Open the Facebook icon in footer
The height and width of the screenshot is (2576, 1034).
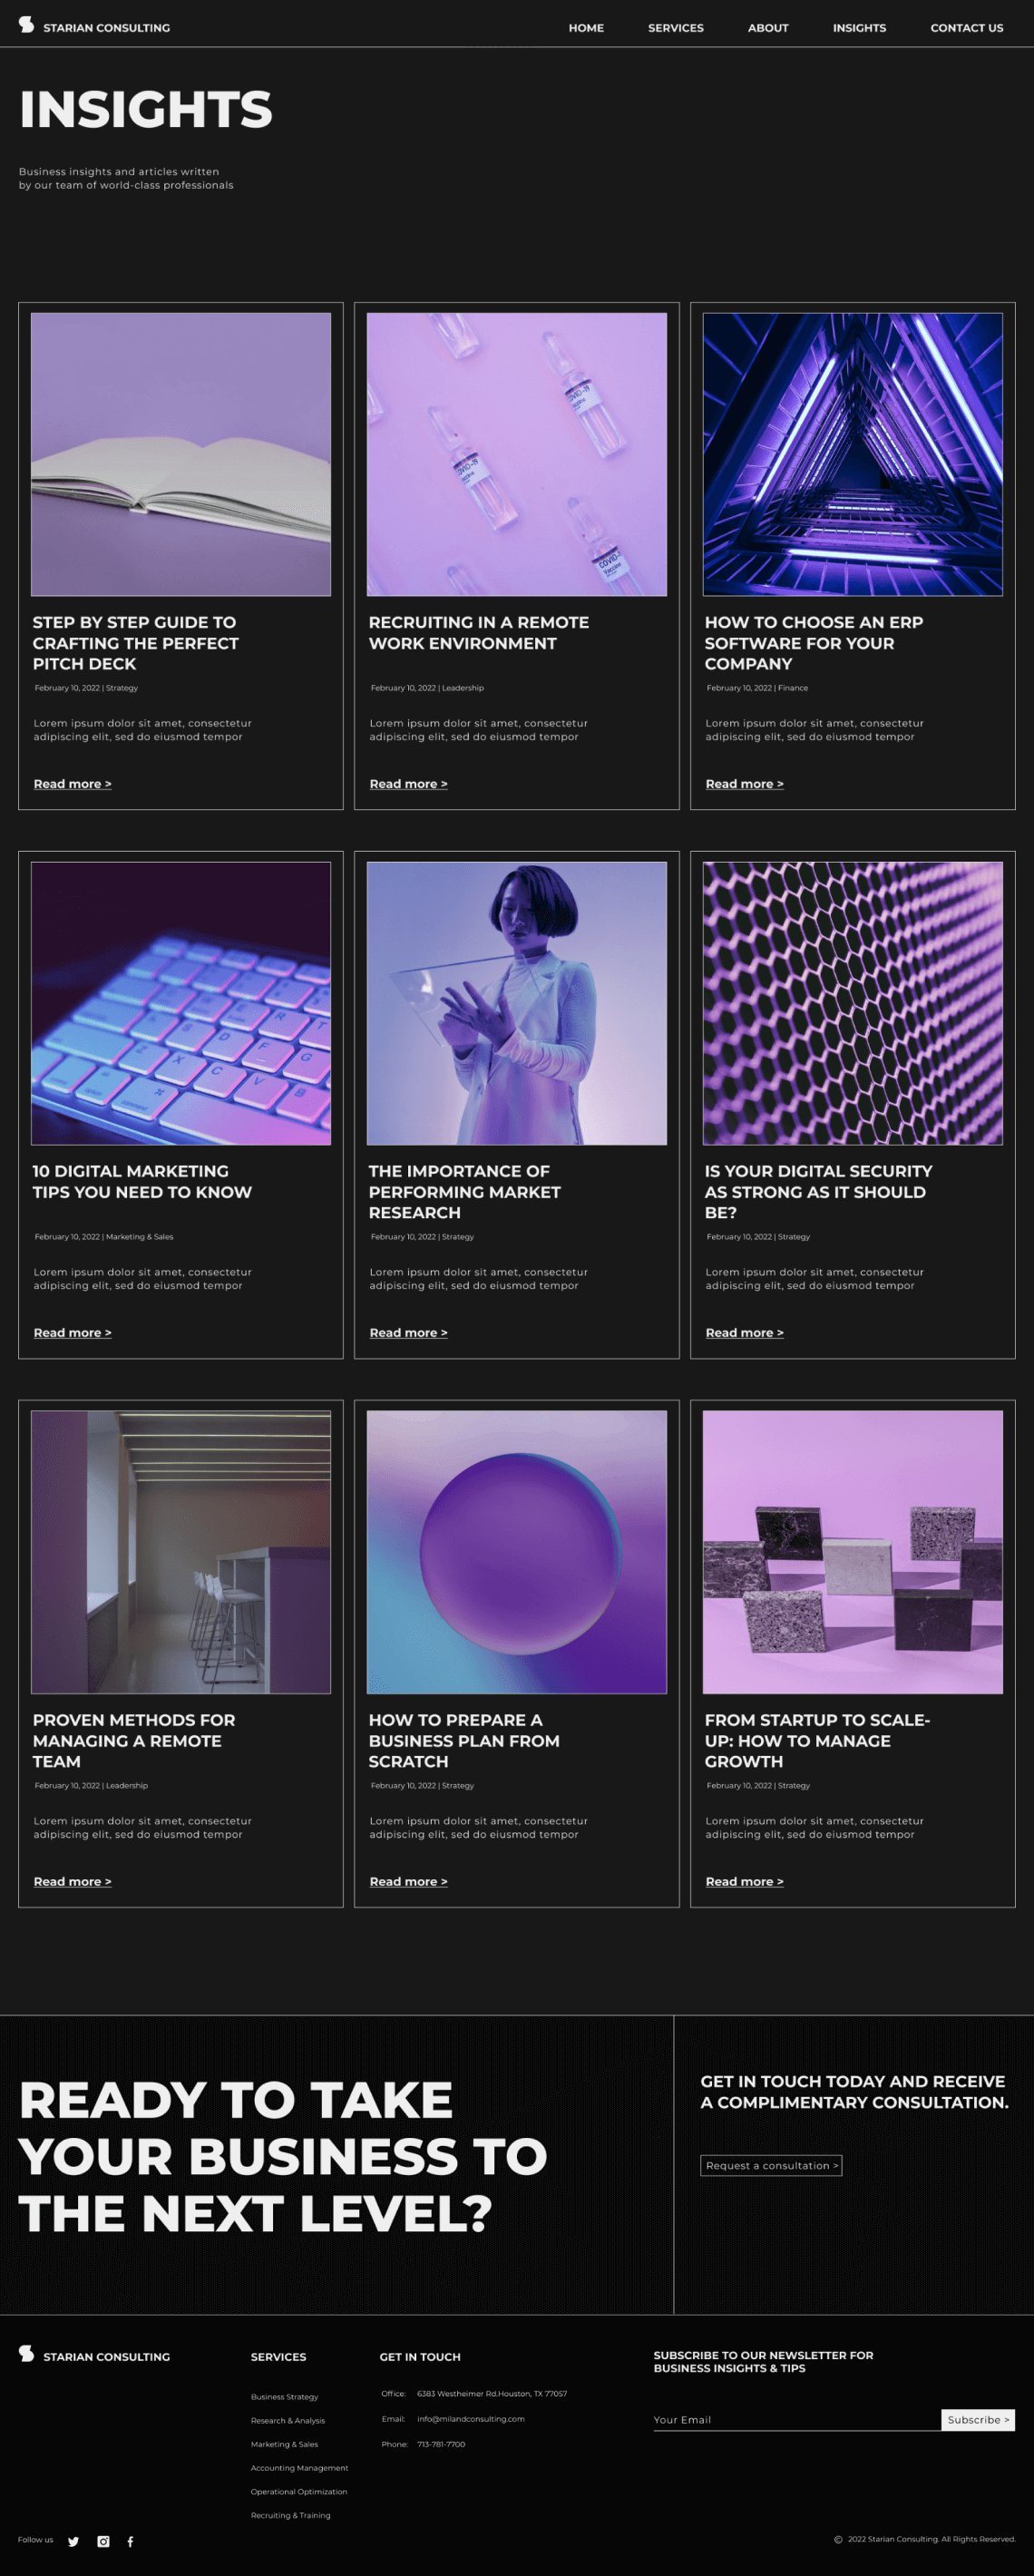(130, 2541)
